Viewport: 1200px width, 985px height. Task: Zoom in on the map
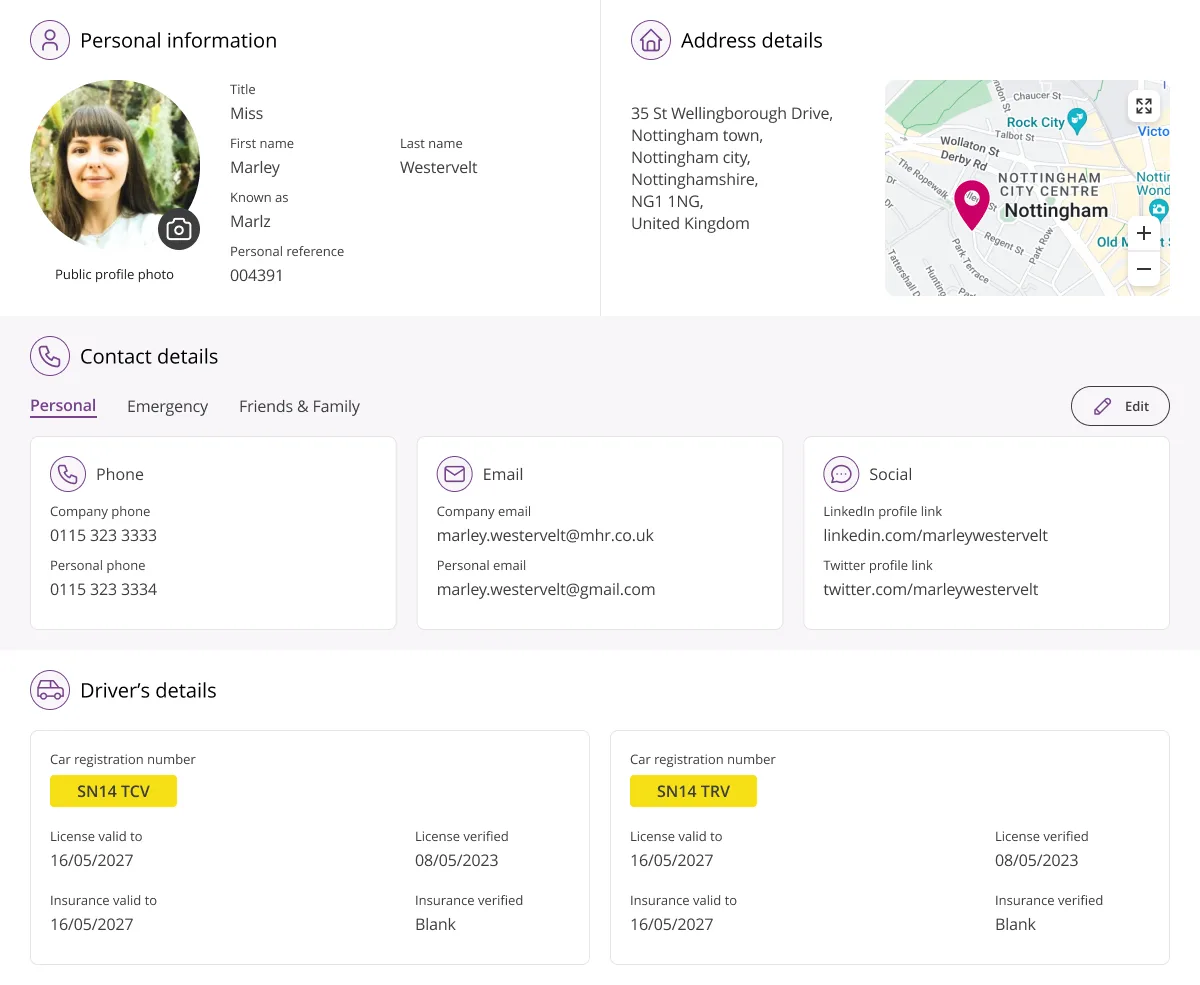click(1144, 234)
